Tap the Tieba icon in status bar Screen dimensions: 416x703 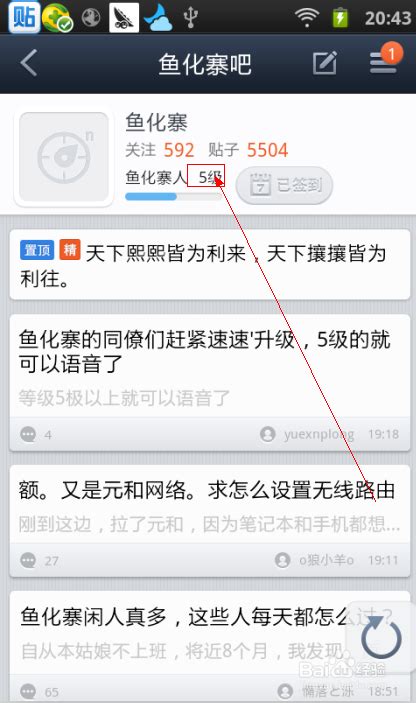[x=23, y=17]
